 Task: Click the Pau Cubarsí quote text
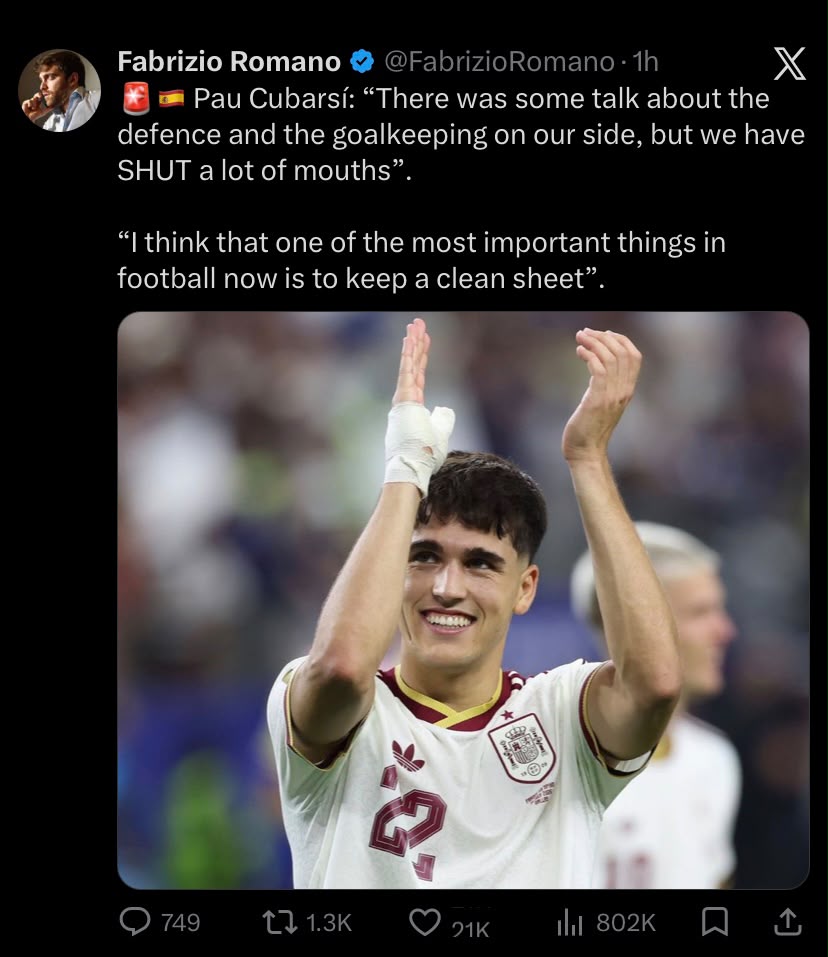tap(461, 134)
